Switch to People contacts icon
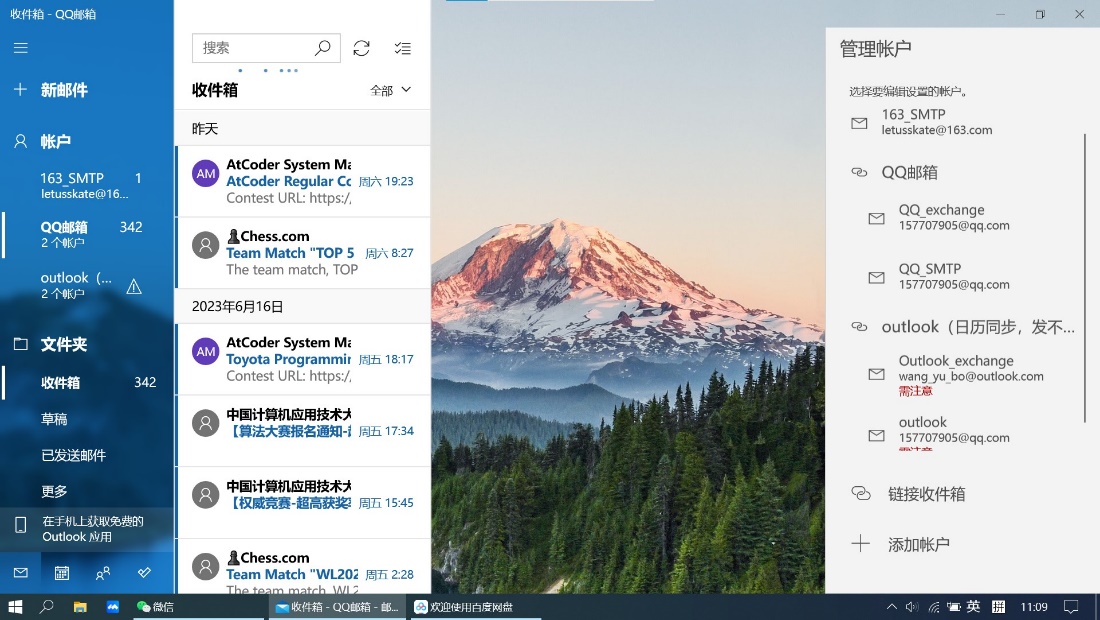This screenshot has width=1100, height=620. (x=102, y=573)
